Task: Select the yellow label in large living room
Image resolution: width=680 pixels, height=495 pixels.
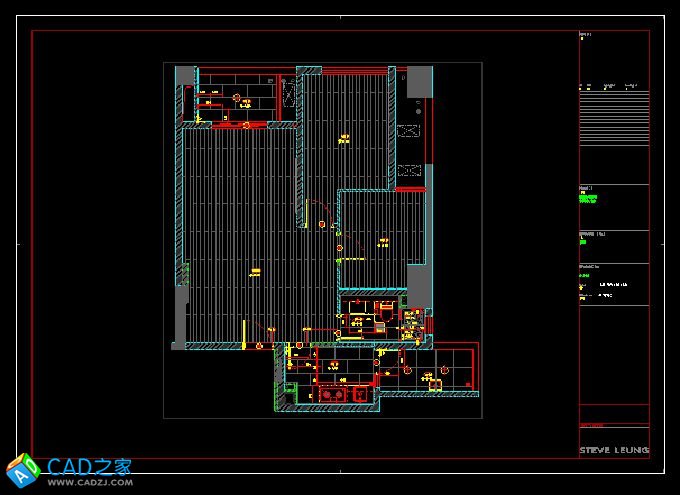Action: pyautogui.click(x=256, y=270)
